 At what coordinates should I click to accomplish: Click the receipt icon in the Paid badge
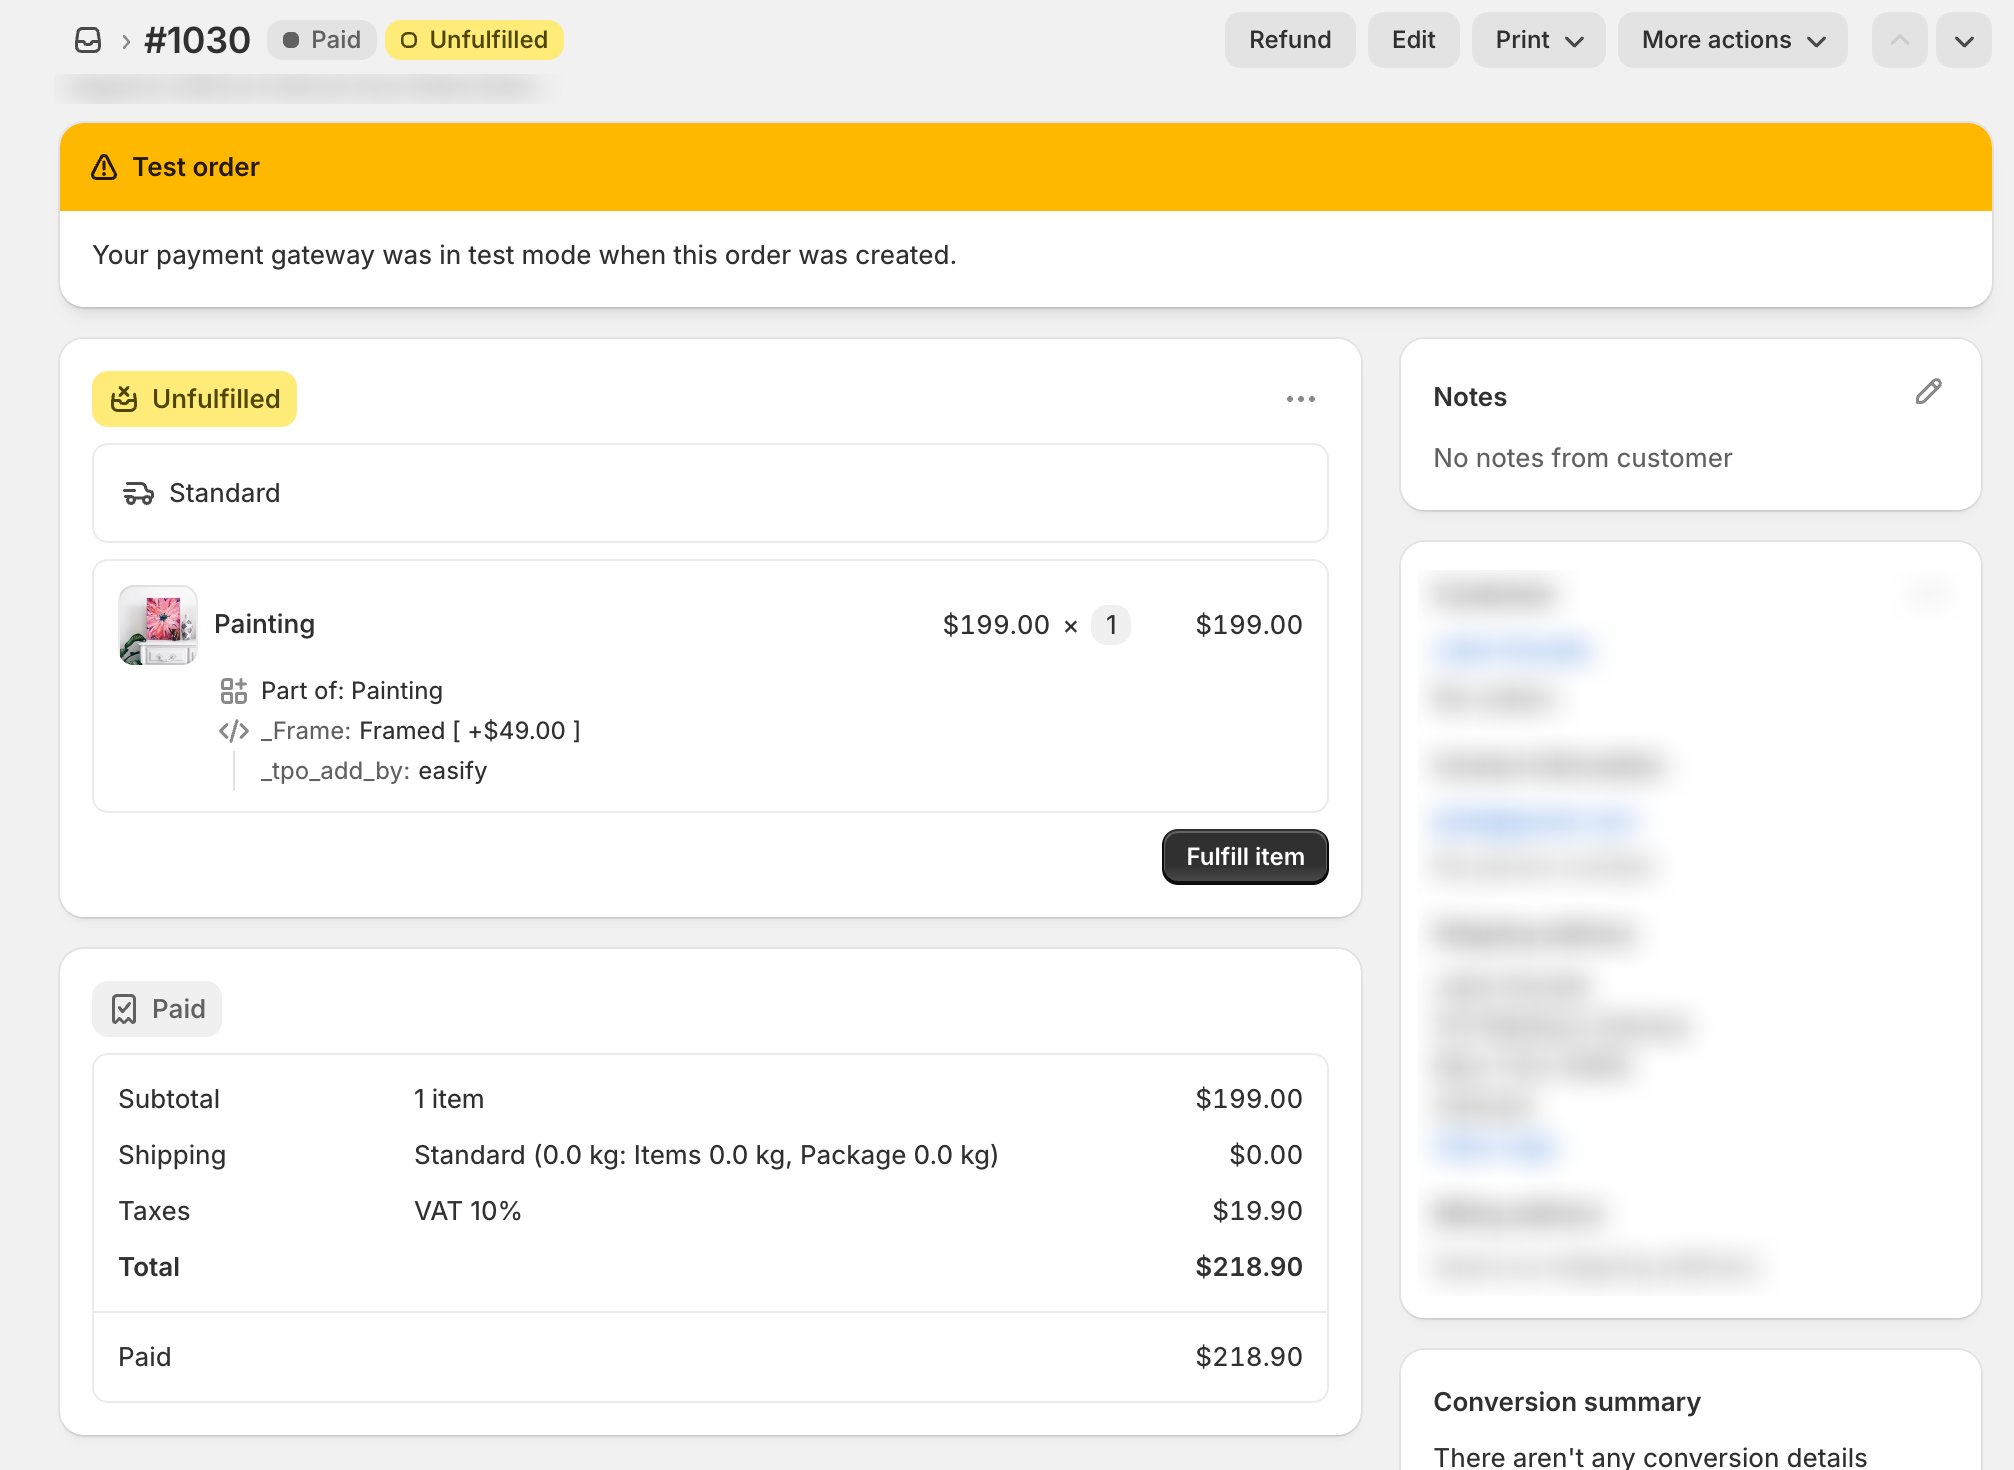coord(124,1008)
